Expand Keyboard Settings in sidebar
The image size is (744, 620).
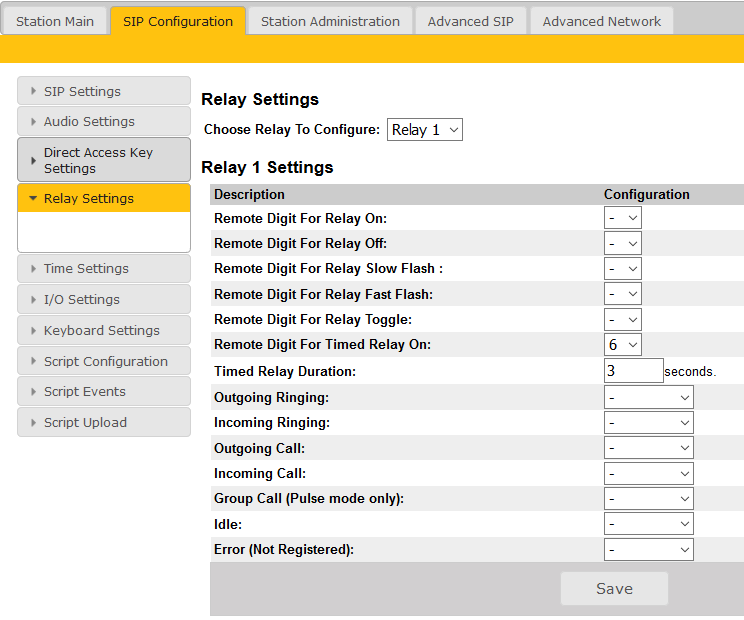coord(103,330)
